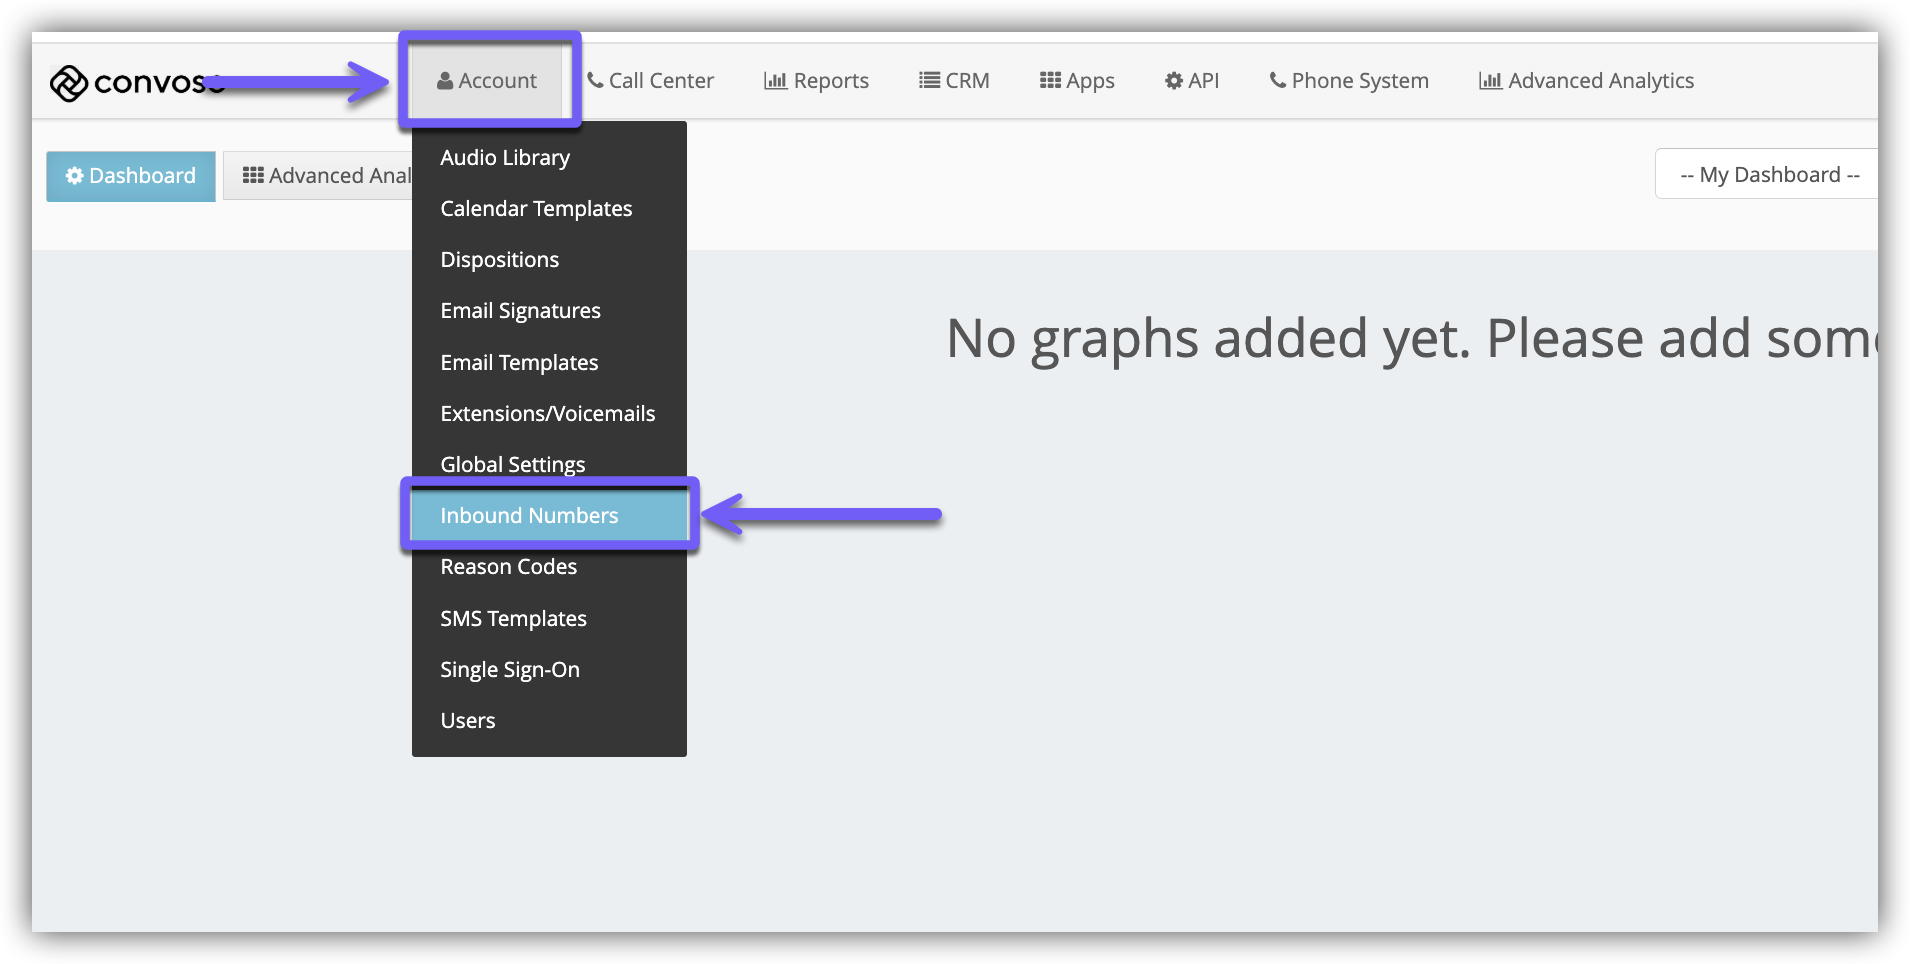Click the API gear icon
This screenshot has height=964, width=1910.
coord(1174,81)
